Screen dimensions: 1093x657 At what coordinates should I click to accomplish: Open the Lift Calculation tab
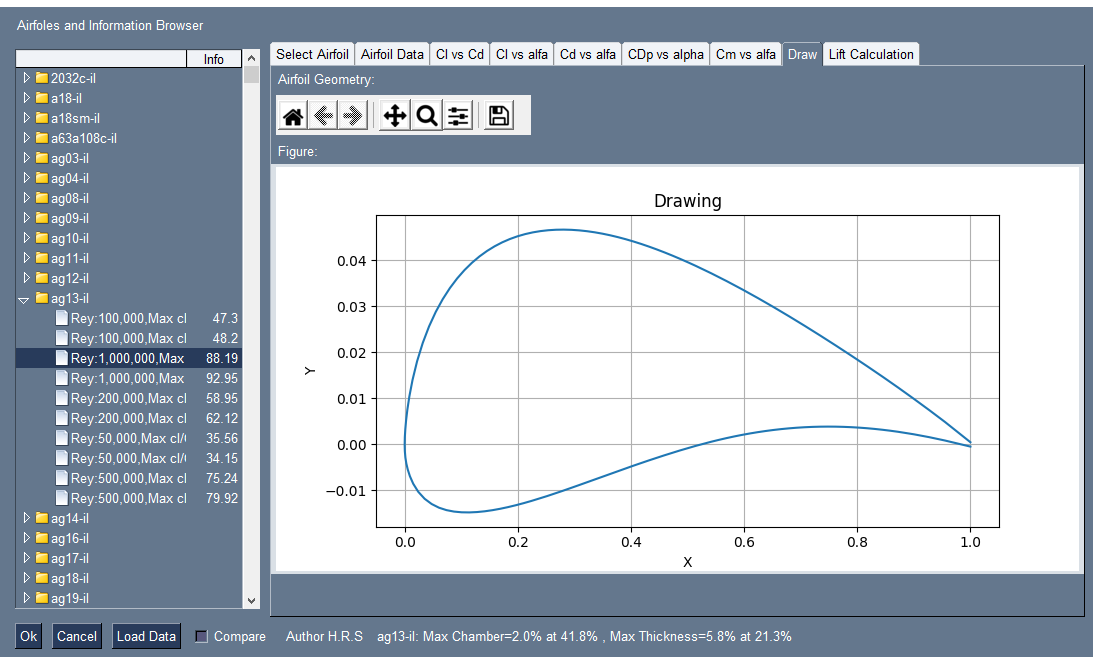870,54
